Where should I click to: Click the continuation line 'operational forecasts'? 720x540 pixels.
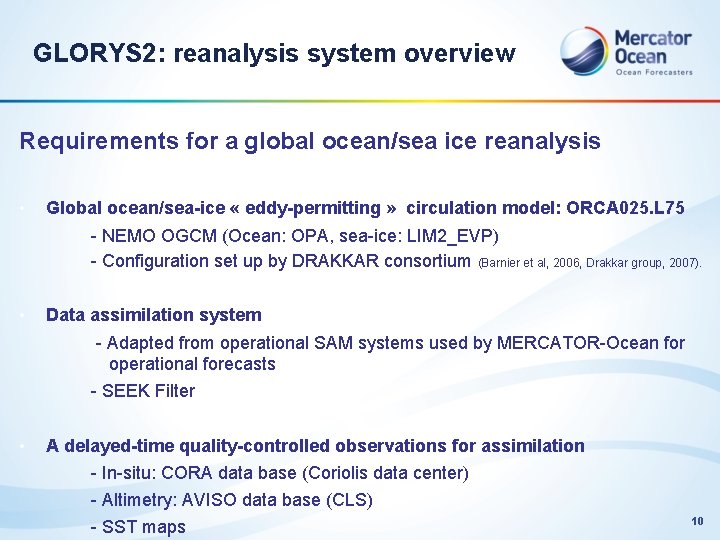click(x=192, y=364)
